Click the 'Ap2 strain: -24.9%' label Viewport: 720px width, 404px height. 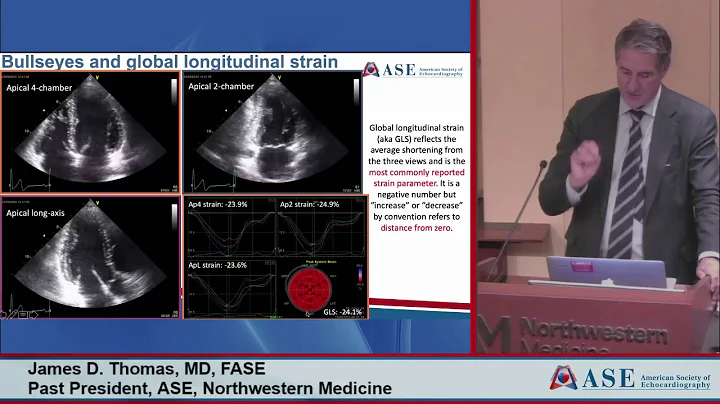tap(309, 204)
